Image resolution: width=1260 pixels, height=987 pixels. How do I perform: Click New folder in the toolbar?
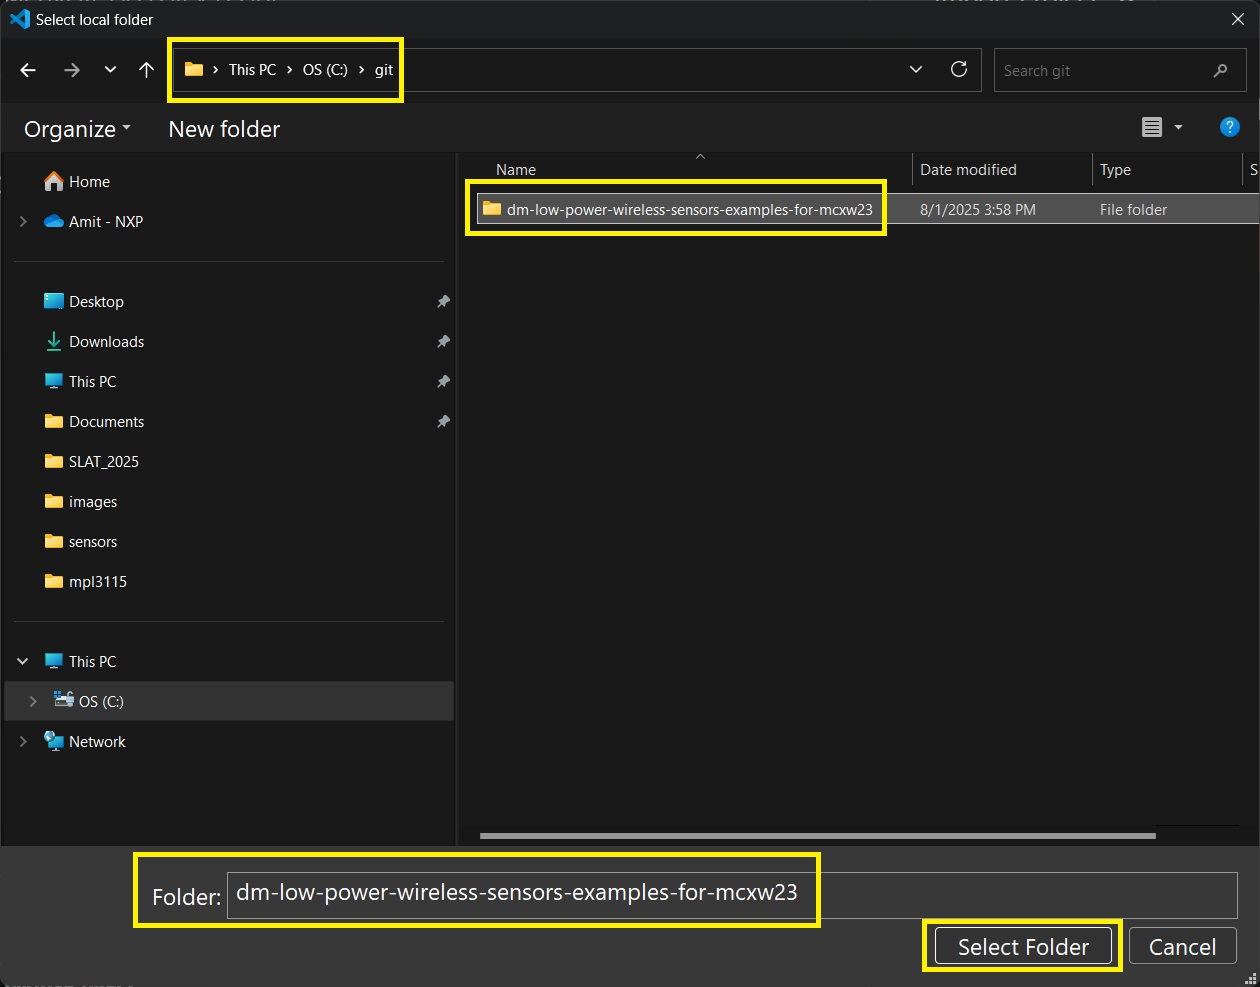pyautogui.click(x=224, y=129)
